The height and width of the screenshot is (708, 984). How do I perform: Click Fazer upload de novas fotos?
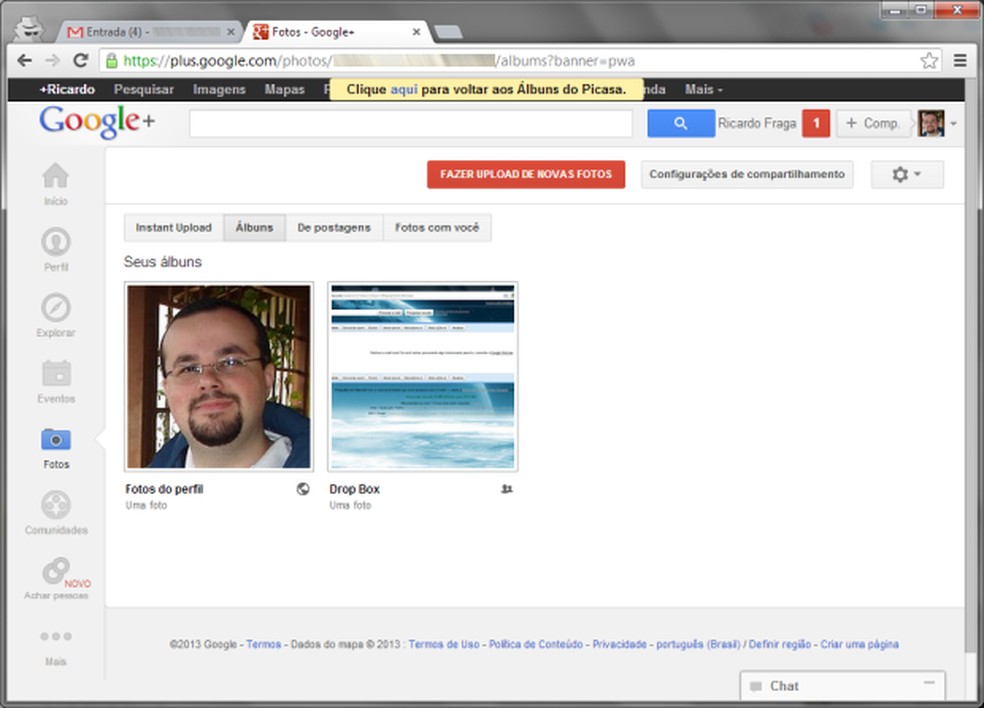click(526, 174)
